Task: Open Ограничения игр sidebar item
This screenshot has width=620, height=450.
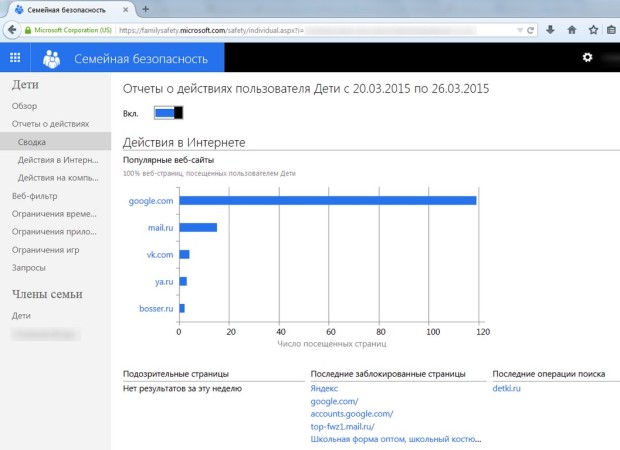Action: click(45, 250)
